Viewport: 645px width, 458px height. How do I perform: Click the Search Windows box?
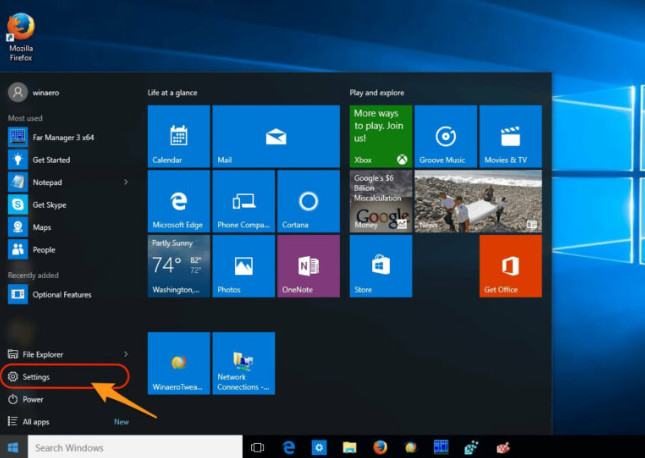[135, 447]
